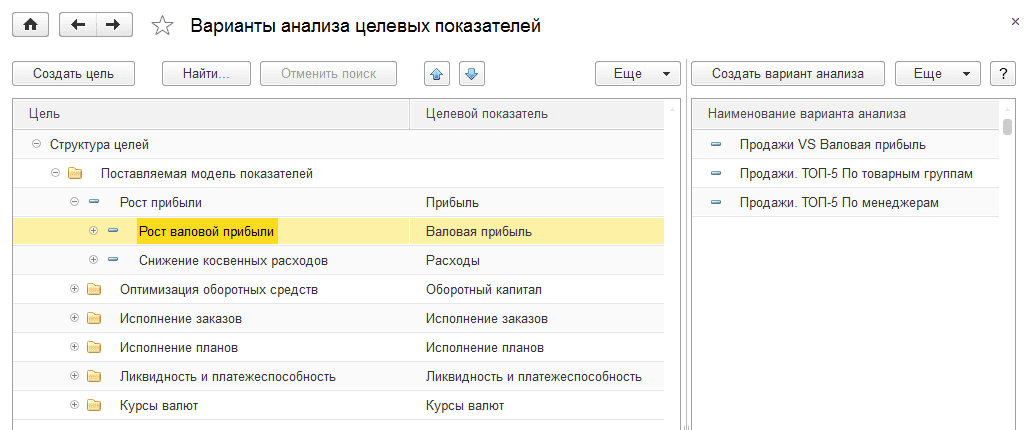Go forward with the right arrow
Screen dimensions: 1033x430
click(115, 26)
